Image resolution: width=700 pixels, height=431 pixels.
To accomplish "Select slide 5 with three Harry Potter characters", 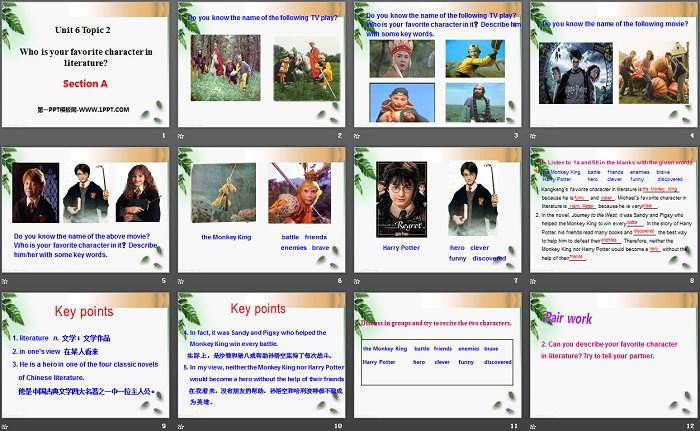I will pyautogui.click(x=85, y=210).
